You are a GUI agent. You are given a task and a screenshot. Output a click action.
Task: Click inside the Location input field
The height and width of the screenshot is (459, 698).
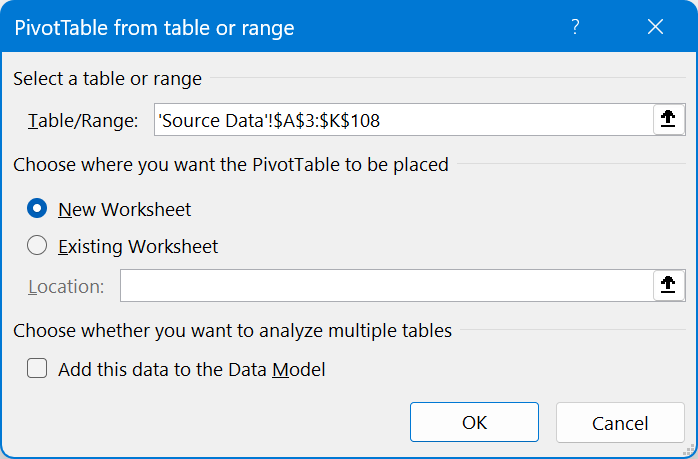tap(385, 286)
